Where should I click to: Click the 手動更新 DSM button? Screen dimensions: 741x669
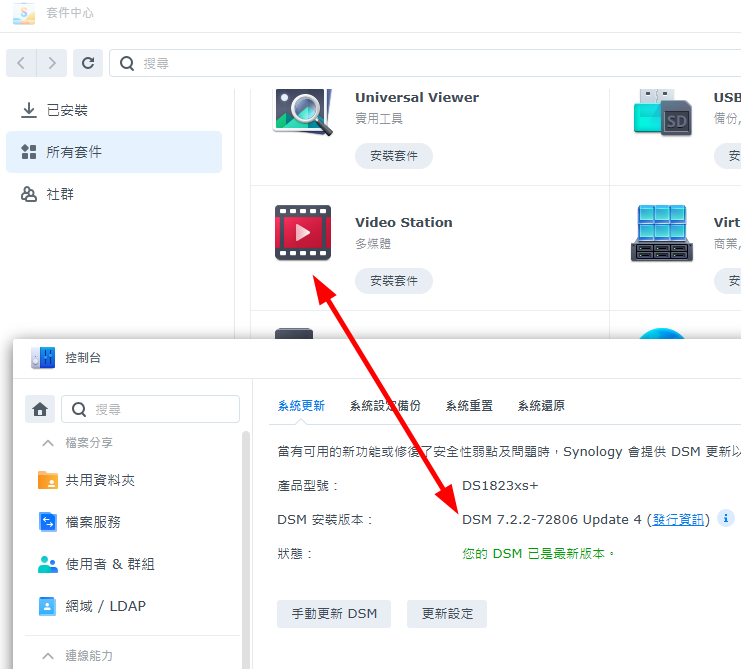[x=334, y=614]
